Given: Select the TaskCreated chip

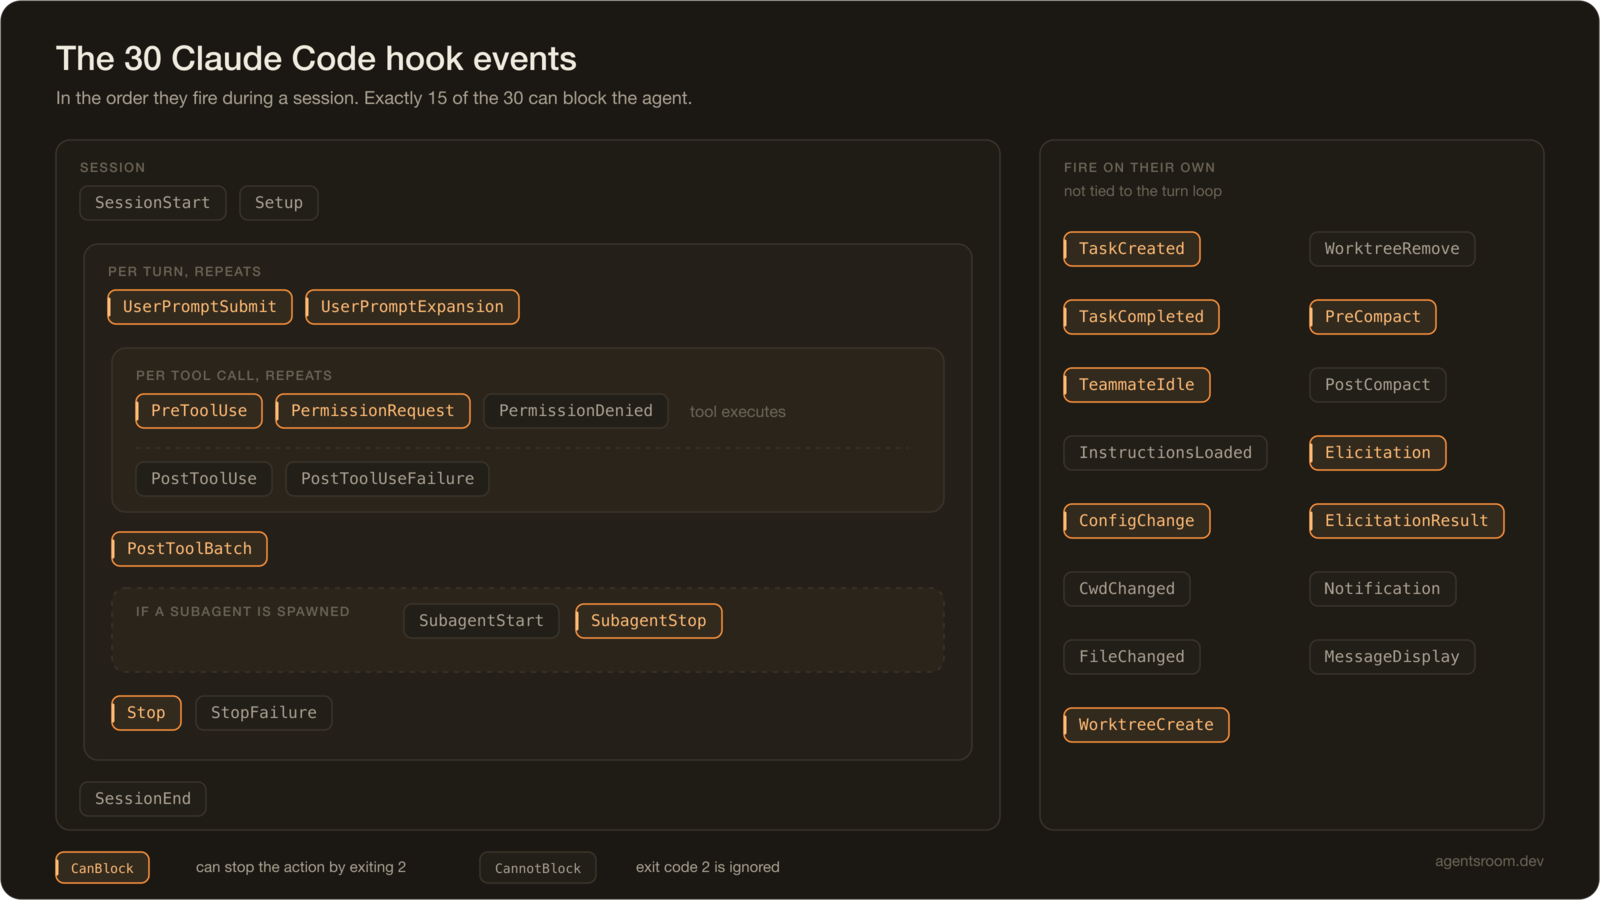Looking at the screenshot, I should tap(1132, 249).
